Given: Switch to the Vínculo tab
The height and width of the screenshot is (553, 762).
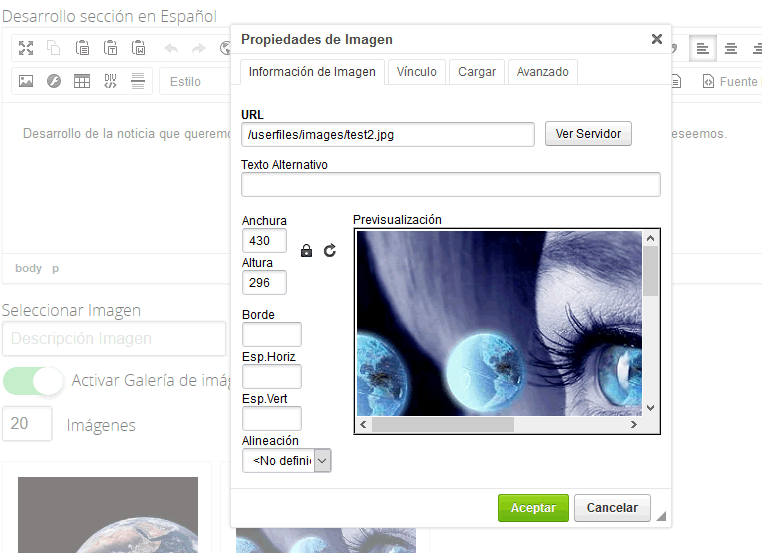Looking at the screenshot, I should coord(416,72).
